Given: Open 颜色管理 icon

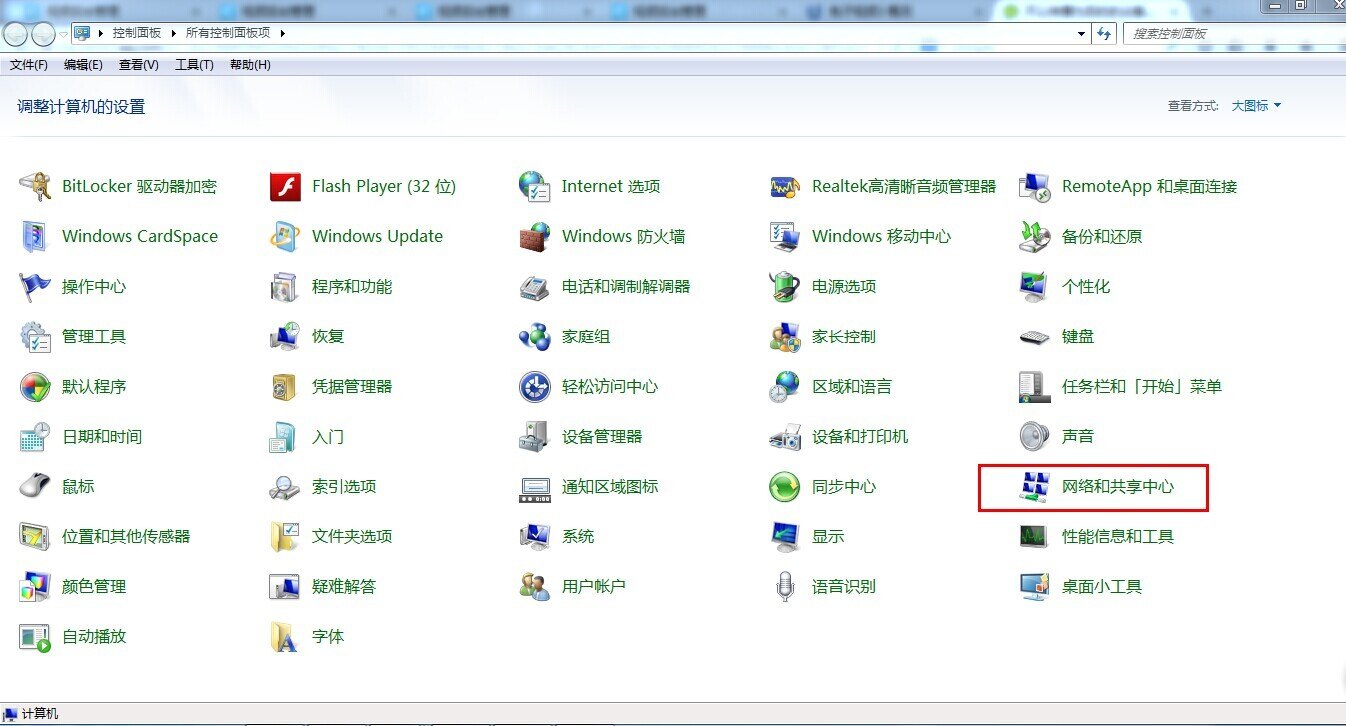Looking at the screenshot, I should [35, 586].
